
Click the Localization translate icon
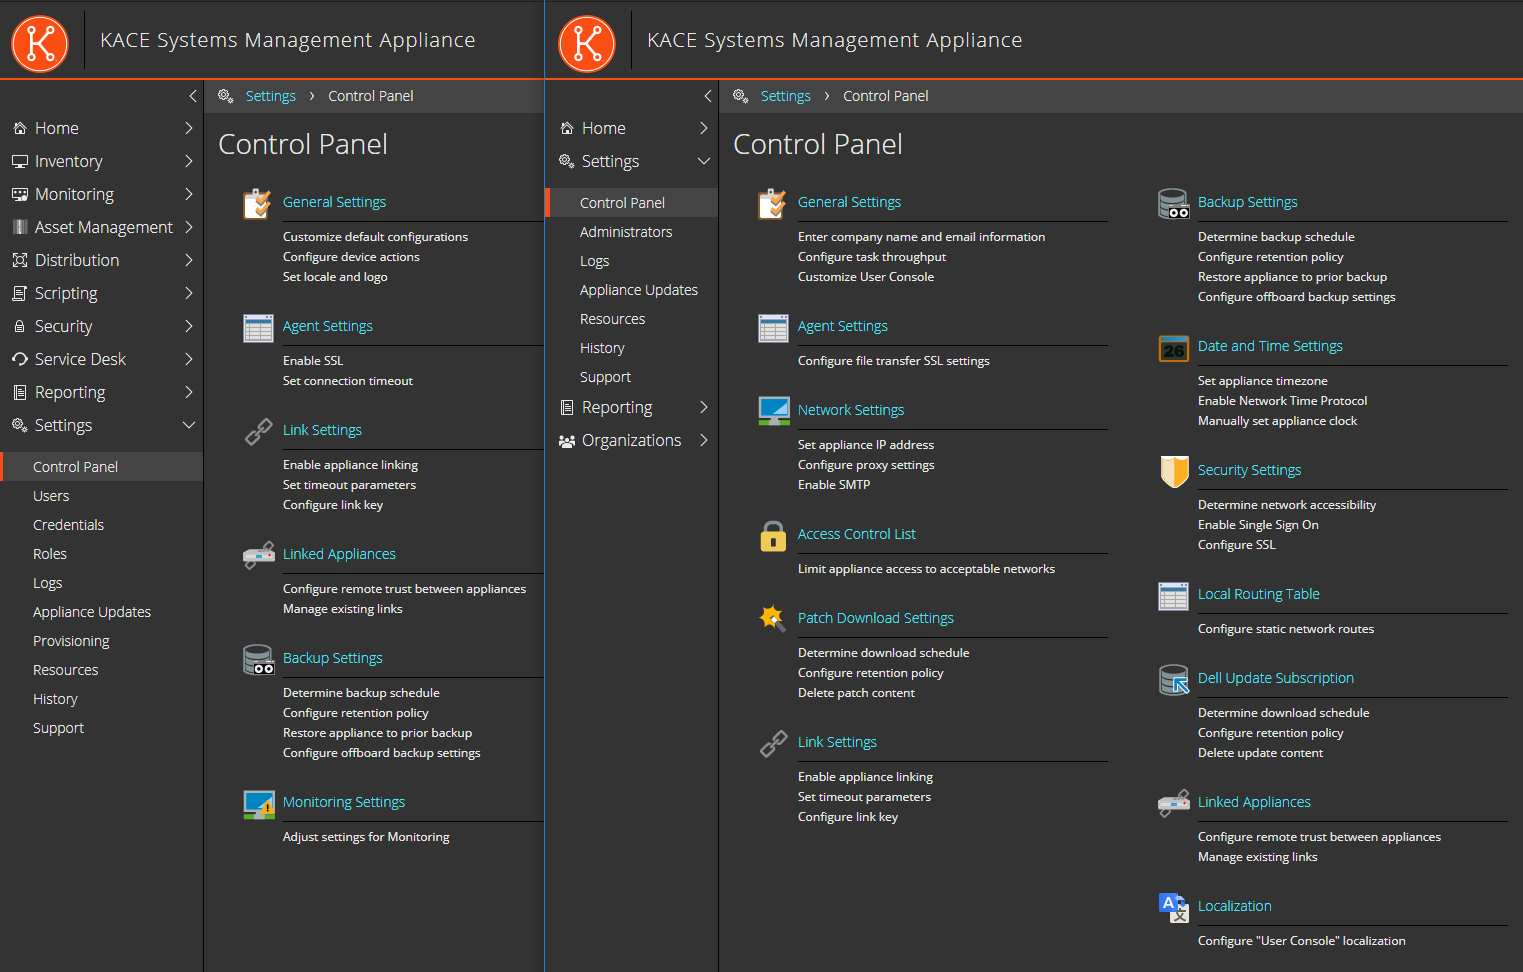coord(1173,908)
